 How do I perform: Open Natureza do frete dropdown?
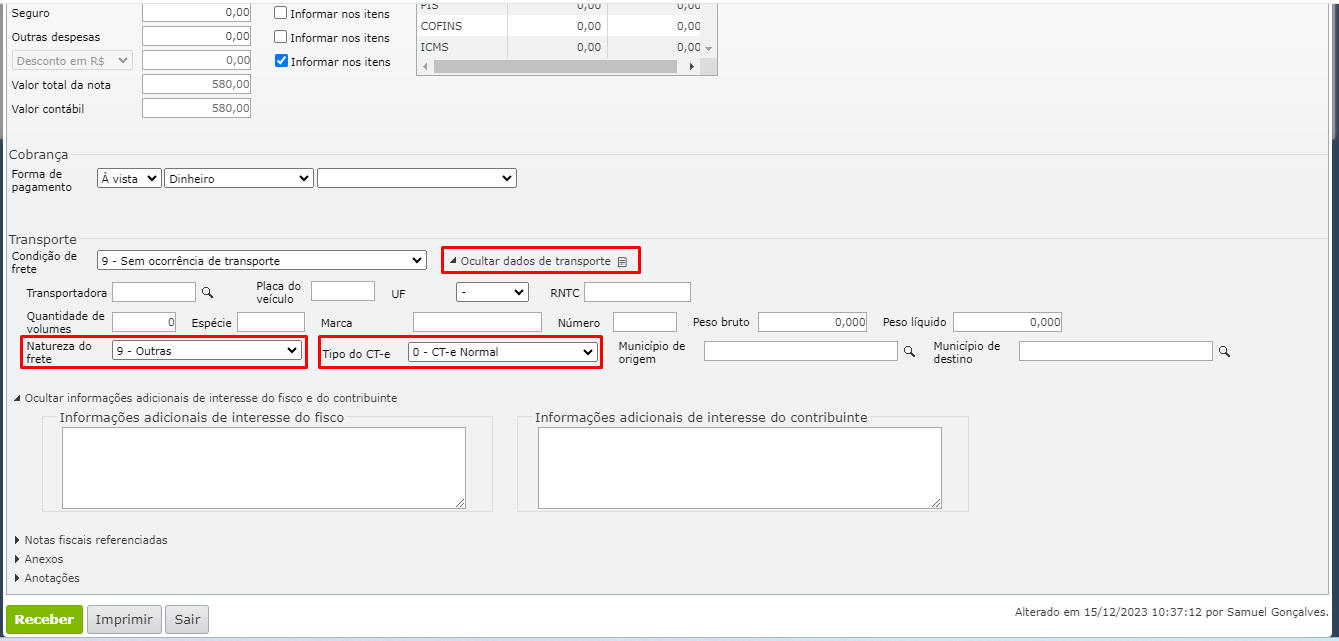coord(207,351)
